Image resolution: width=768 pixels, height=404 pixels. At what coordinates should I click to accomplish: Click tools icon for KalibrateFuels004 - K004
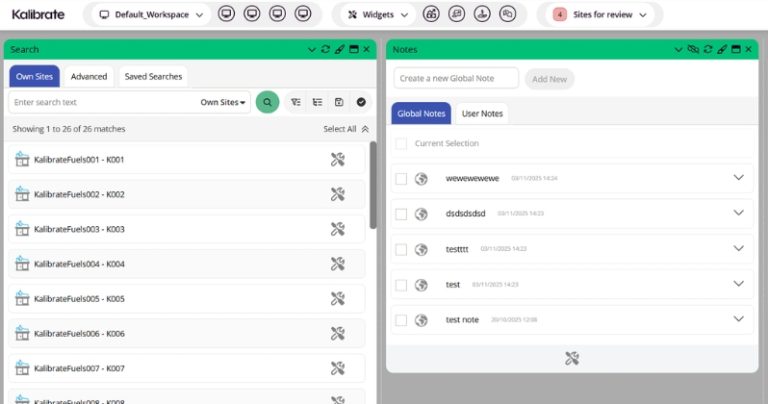pyautogui.click(x=337, y=264)
